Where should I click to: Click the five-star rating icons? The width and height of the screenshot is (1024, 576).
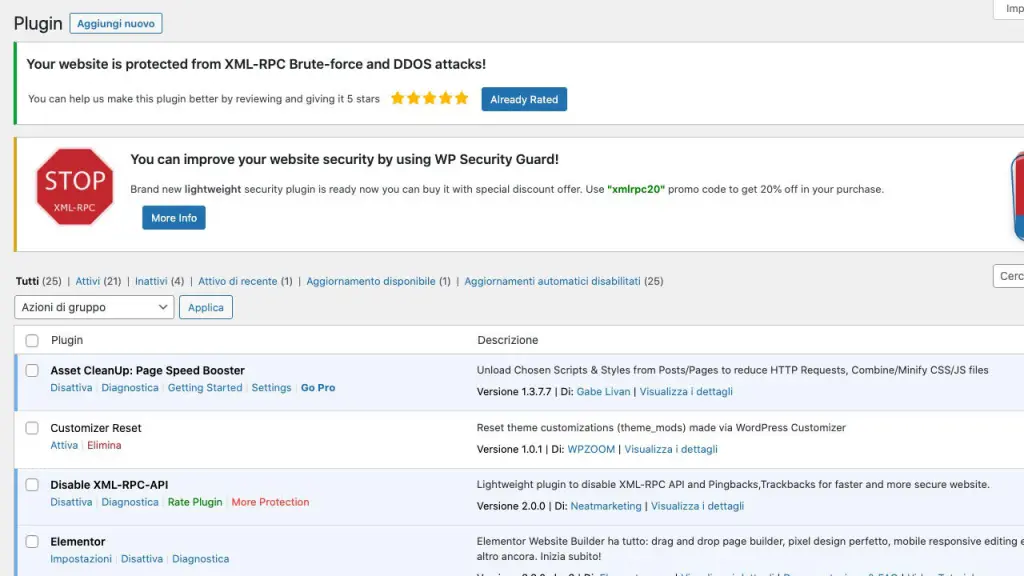click(430, 99)
